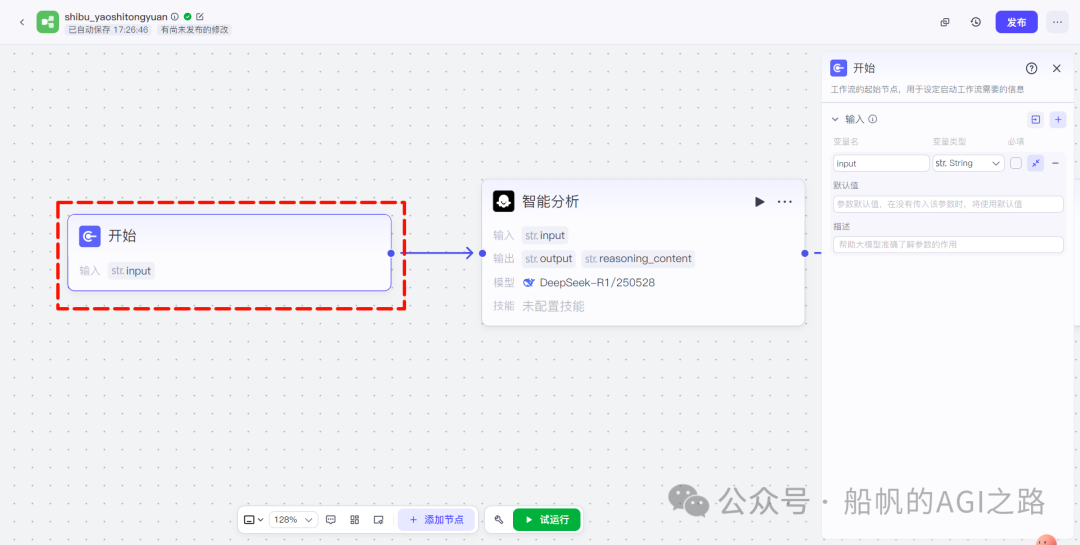
Task: Click the str.reasoning_content tag
Action: click(638, 259)
